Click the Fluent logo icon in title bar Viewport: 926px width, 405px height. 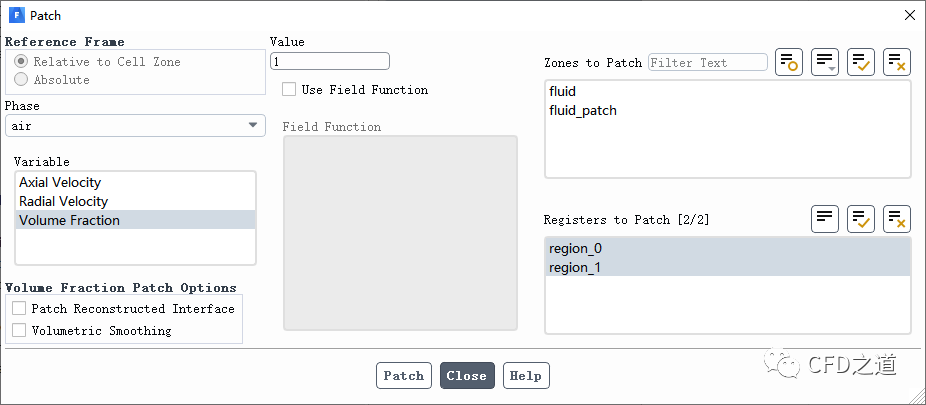click(x=17, y=15)
